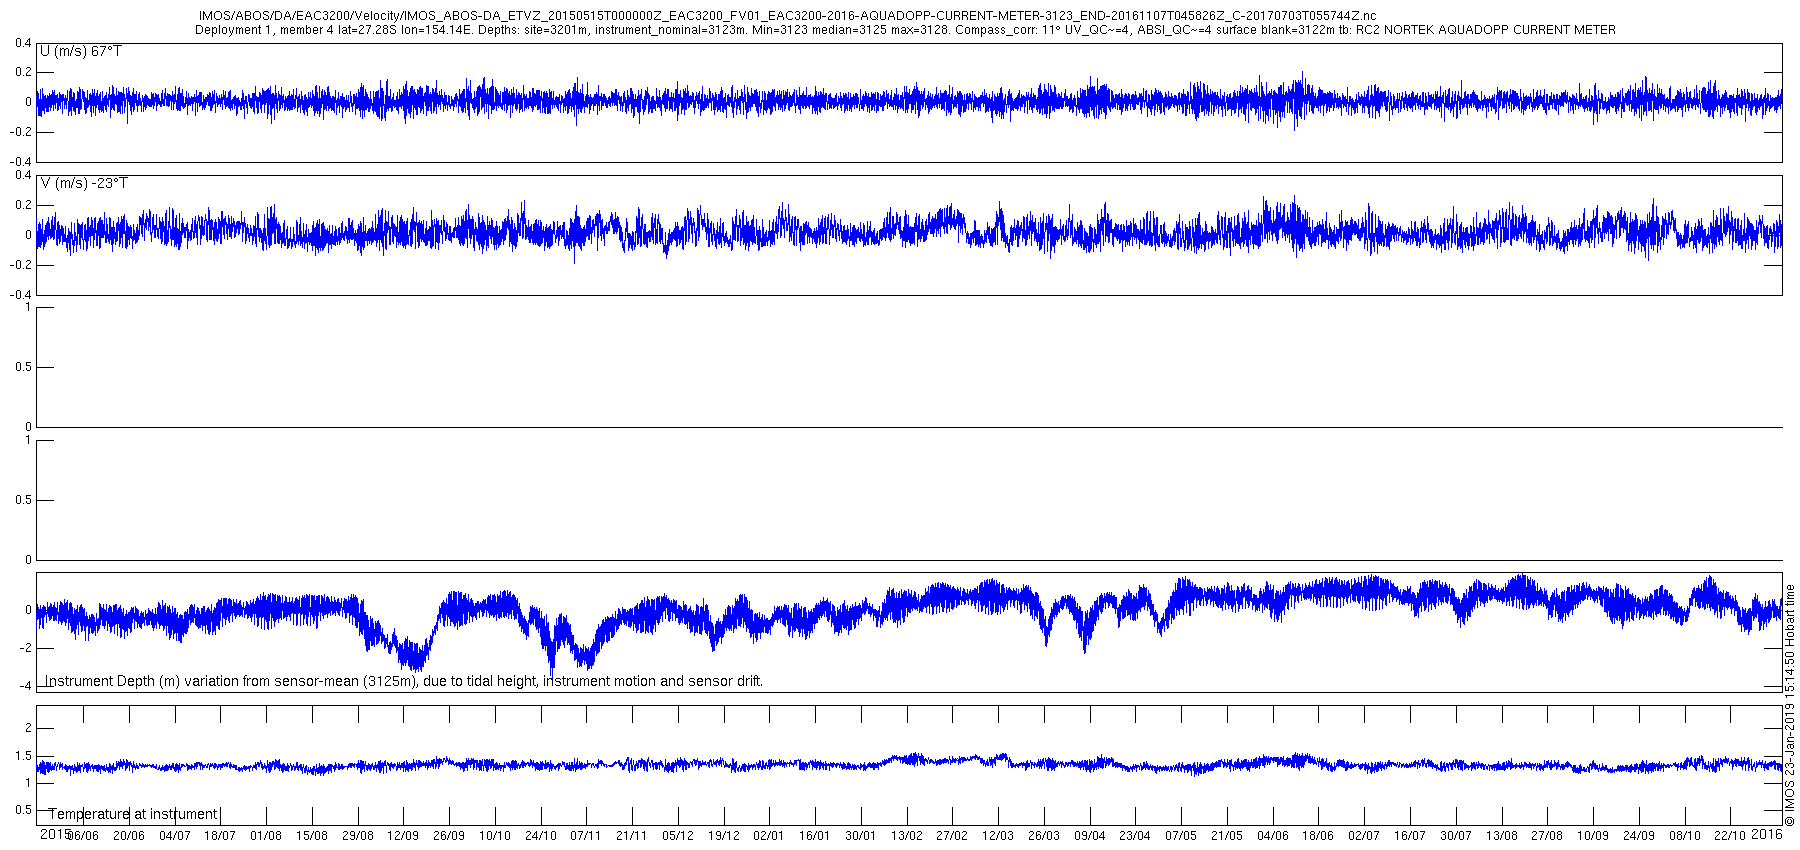Click the '02/01' date tick label

[769, 836]
